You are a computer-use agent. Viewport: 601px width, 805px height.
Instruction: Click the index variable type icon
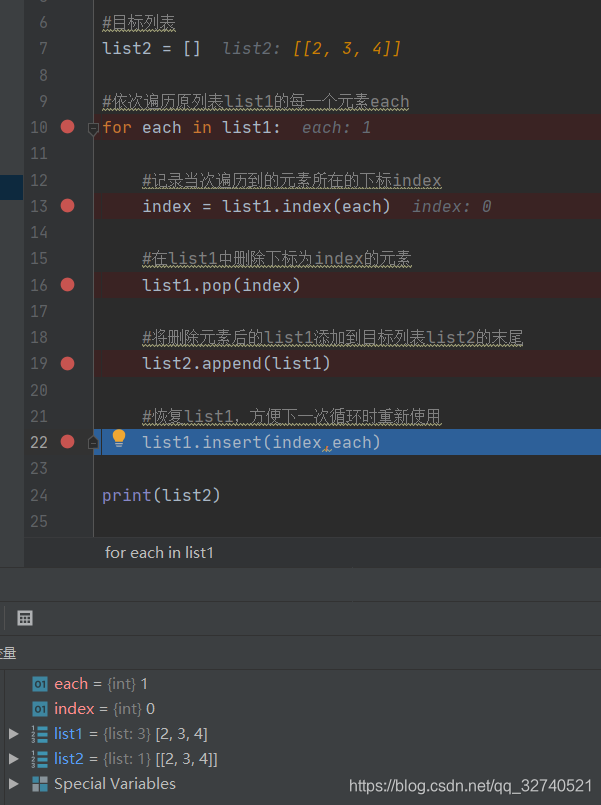[x=40, y=709]
